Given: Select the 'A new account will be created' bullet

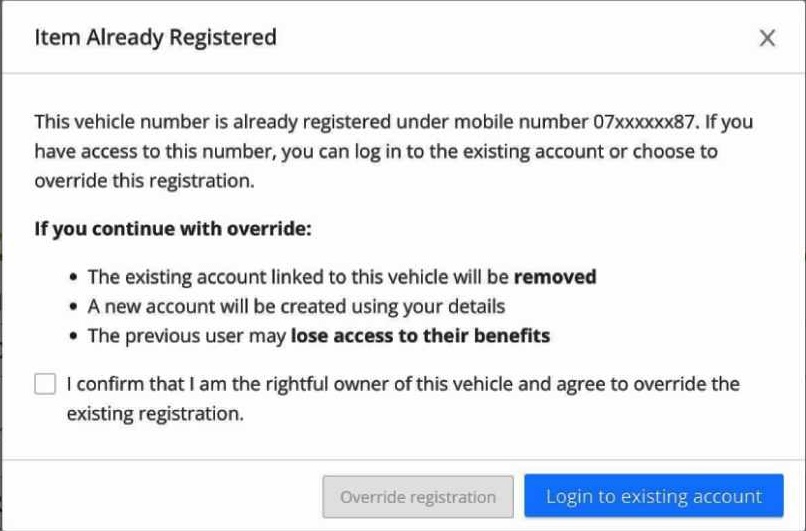Looking at the screenshot, I should click(x=296, y=306).
